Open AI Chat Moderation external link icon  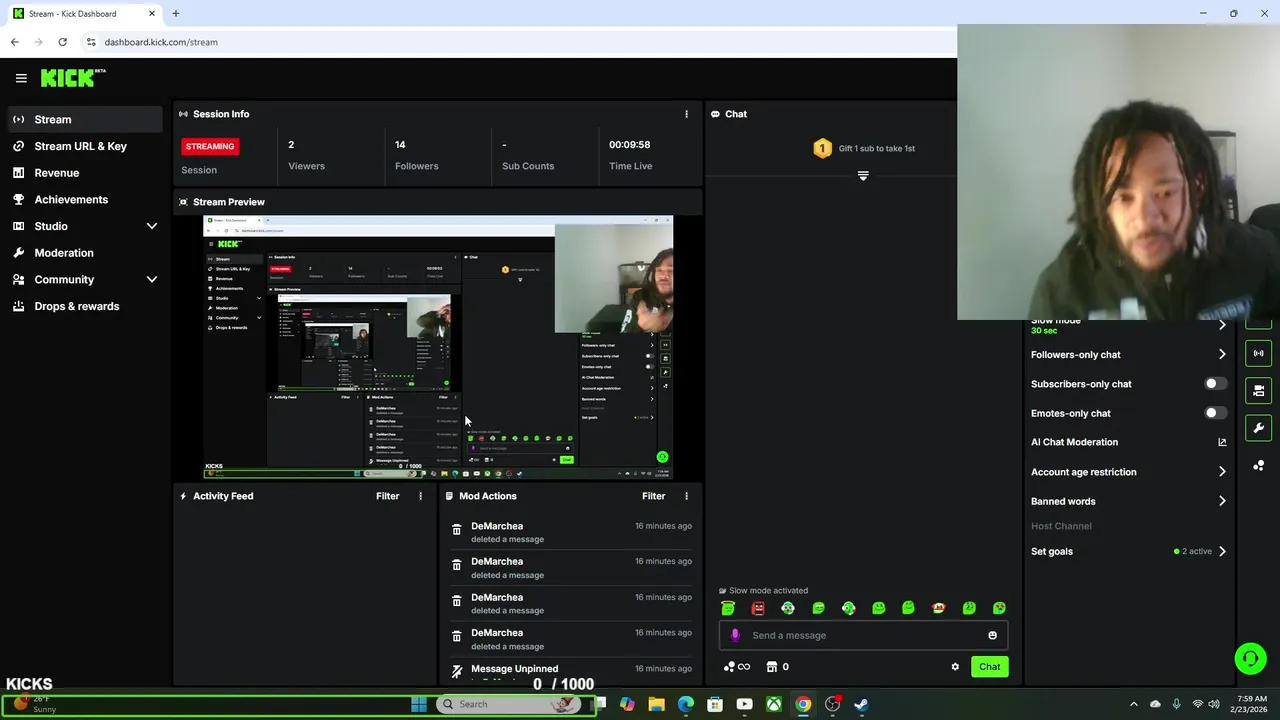point(1222,442)
